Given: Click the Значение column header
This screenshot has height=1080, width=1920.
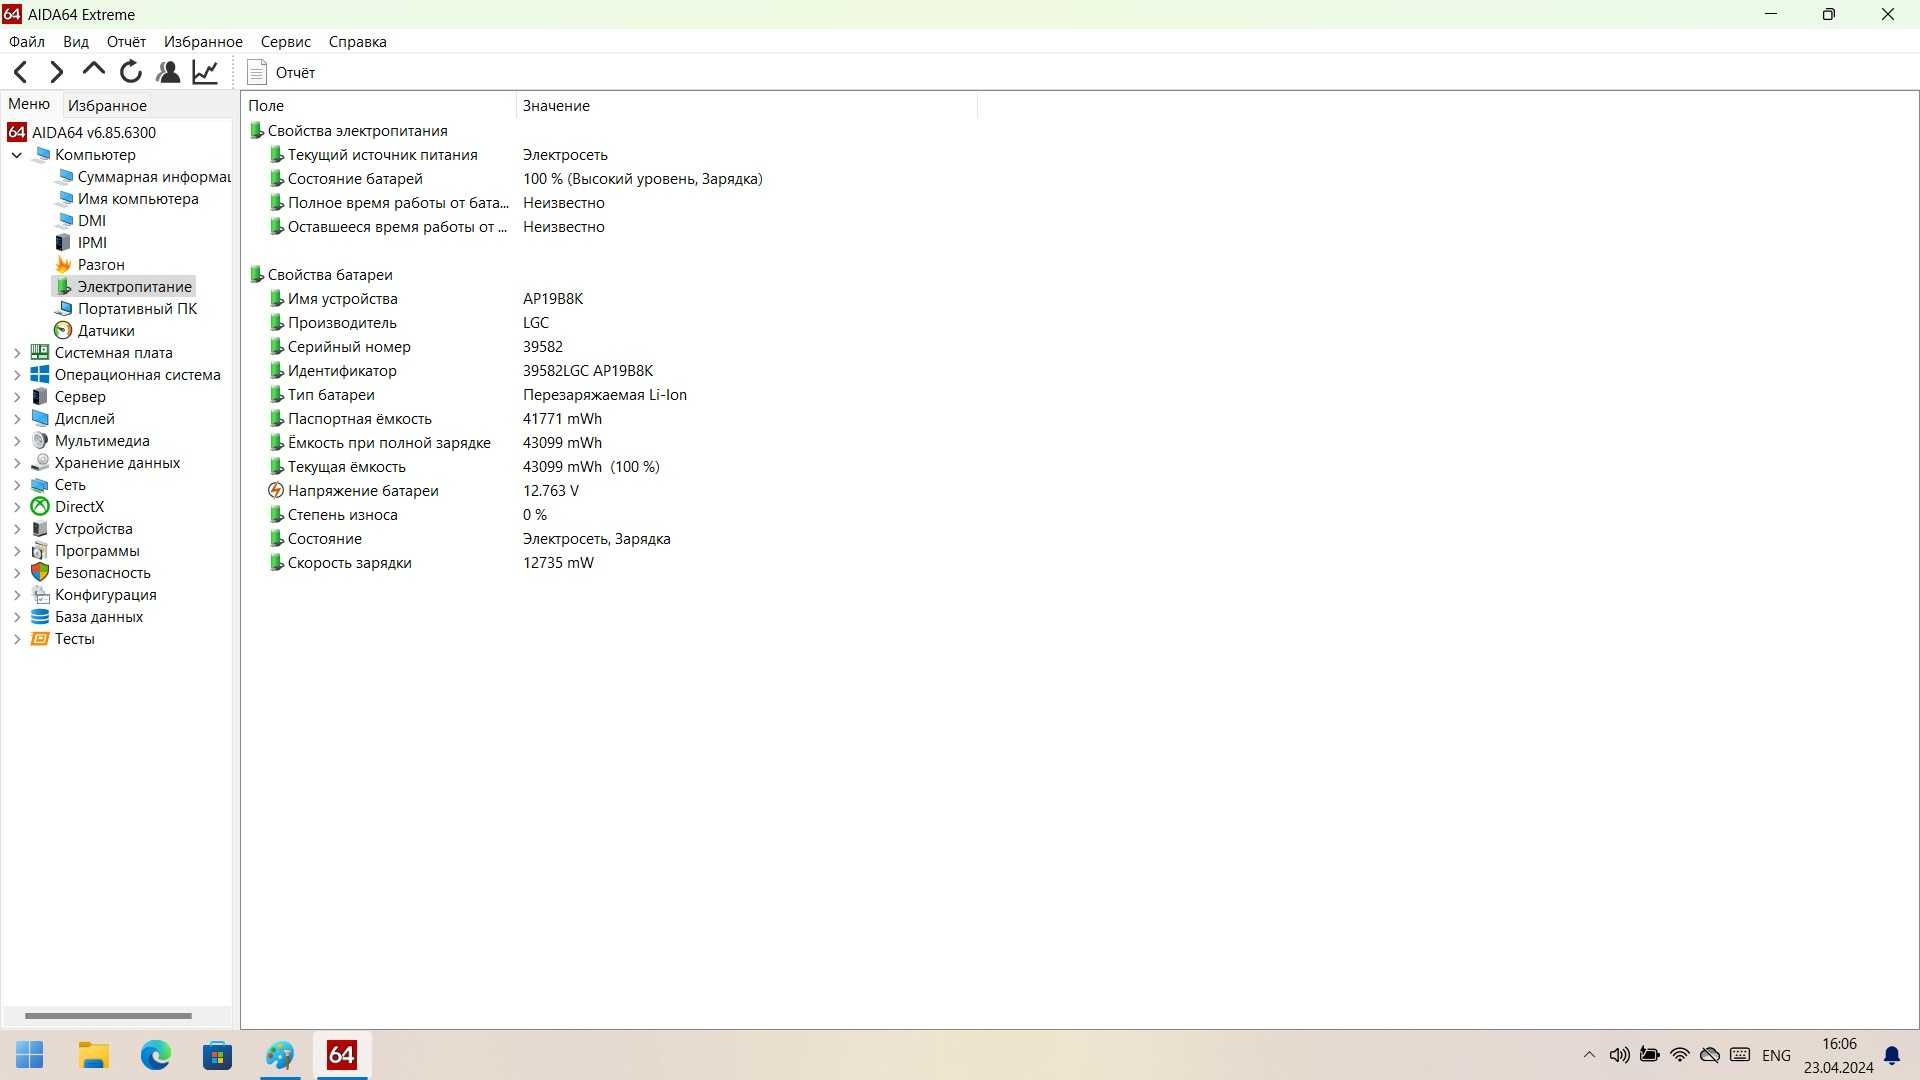Looking at the screenshot, I should [x=747, y=105].
